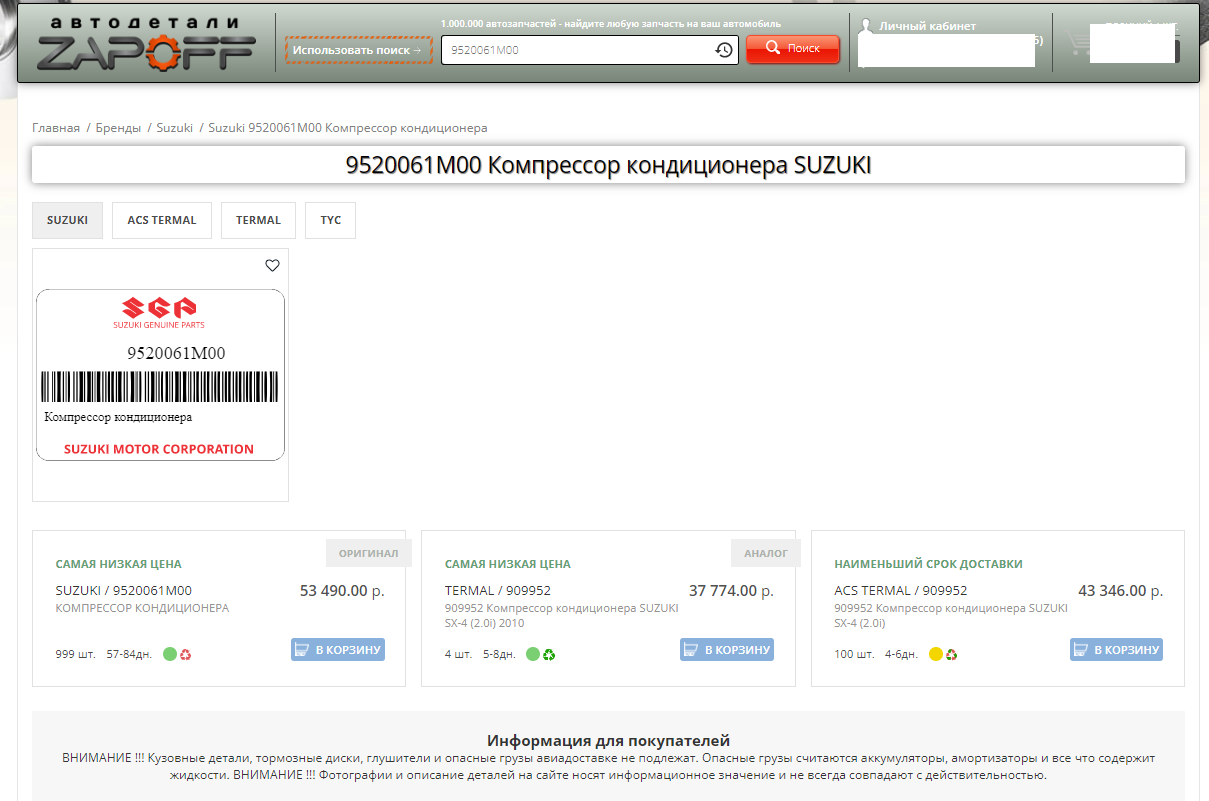This screenshot has width=1209, height=801.
Task: Click price 43 346.00 р.
Action: [x=1120, y=591]
